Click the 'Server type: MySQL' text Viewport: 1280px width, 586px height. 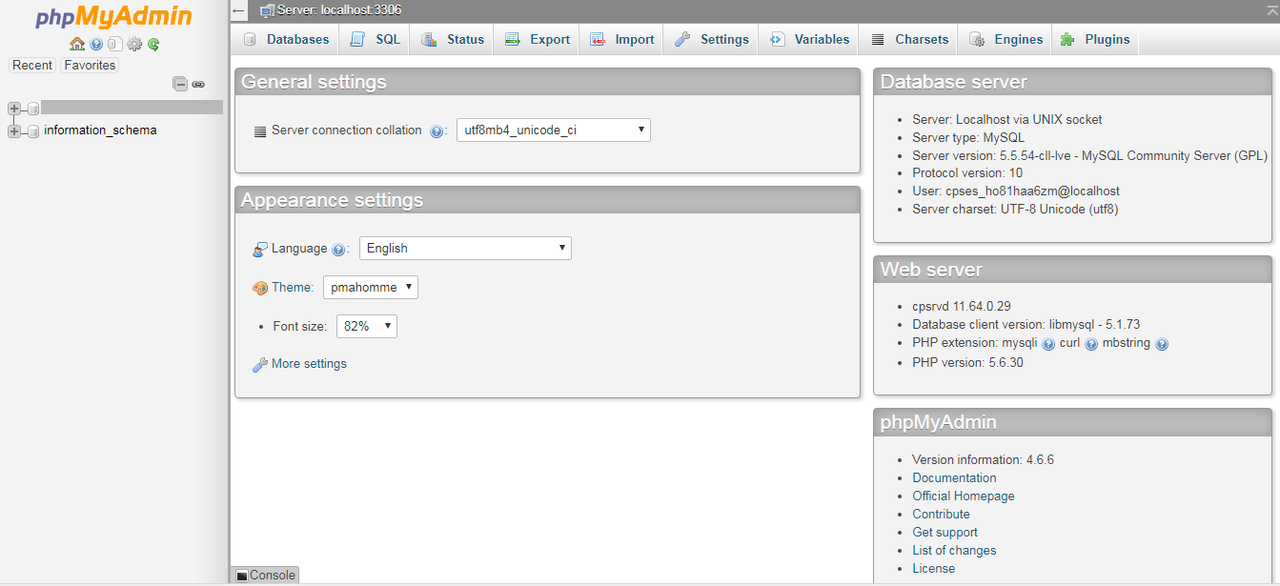(x=968, y=138)
